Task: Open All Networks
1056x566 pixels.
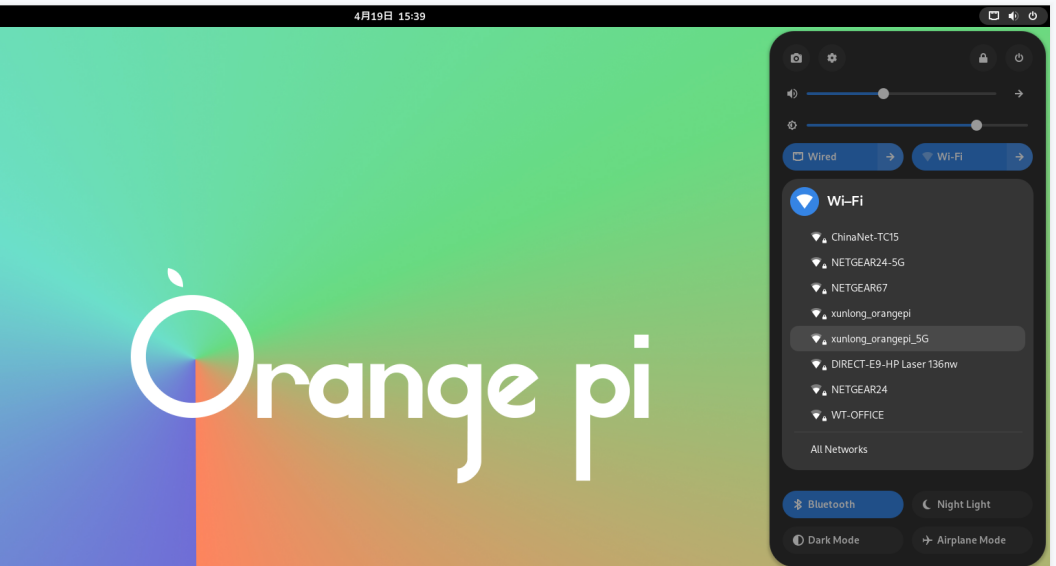Action: [x=907, y=449]
